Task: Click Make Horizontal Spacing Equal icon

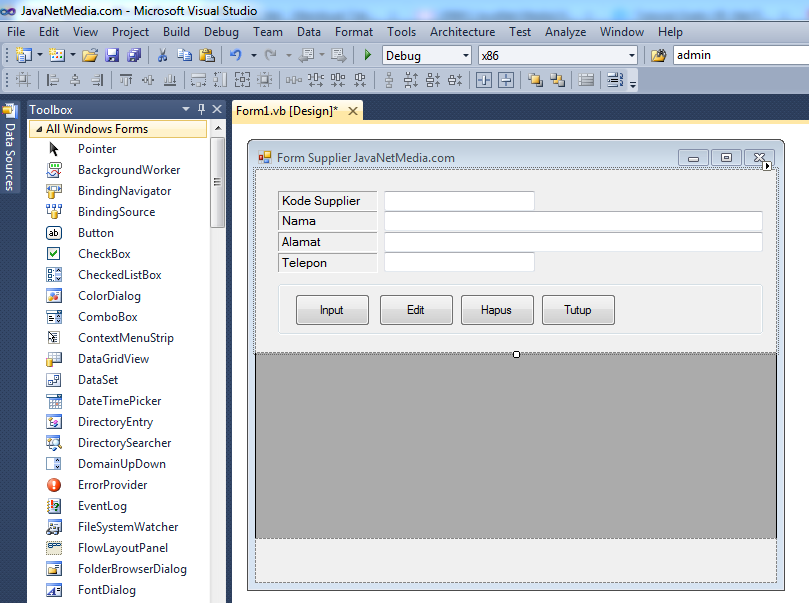Action: click(294, 80)
